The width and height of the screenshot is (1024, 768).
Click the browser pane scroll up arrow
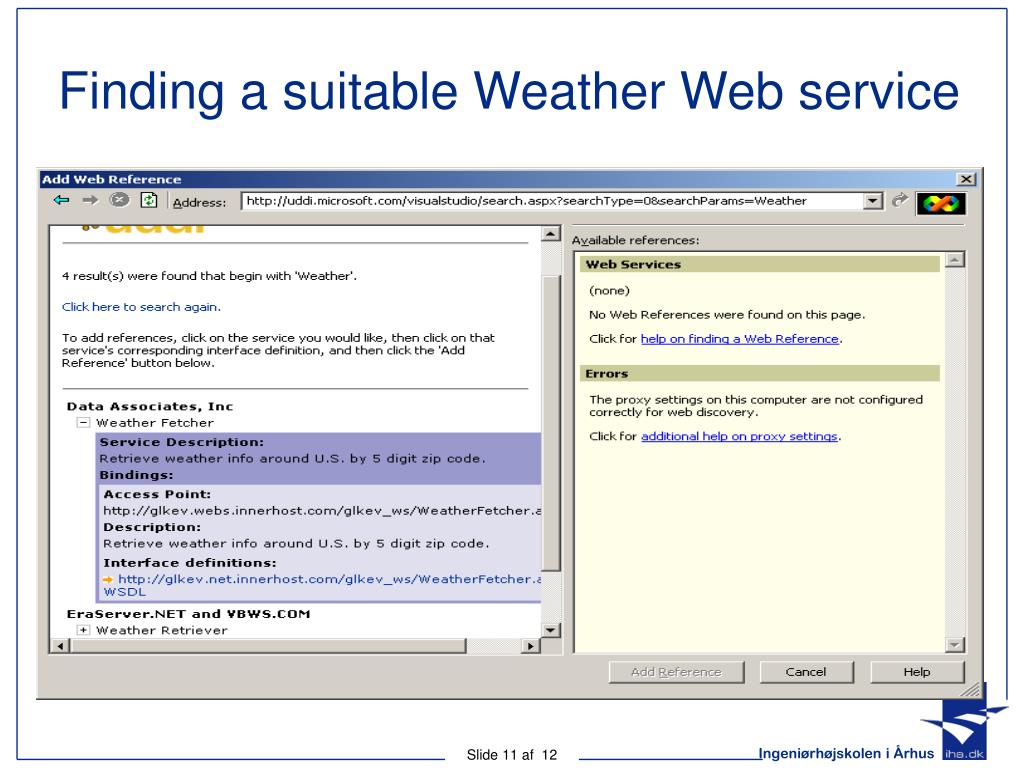point(551,234)
